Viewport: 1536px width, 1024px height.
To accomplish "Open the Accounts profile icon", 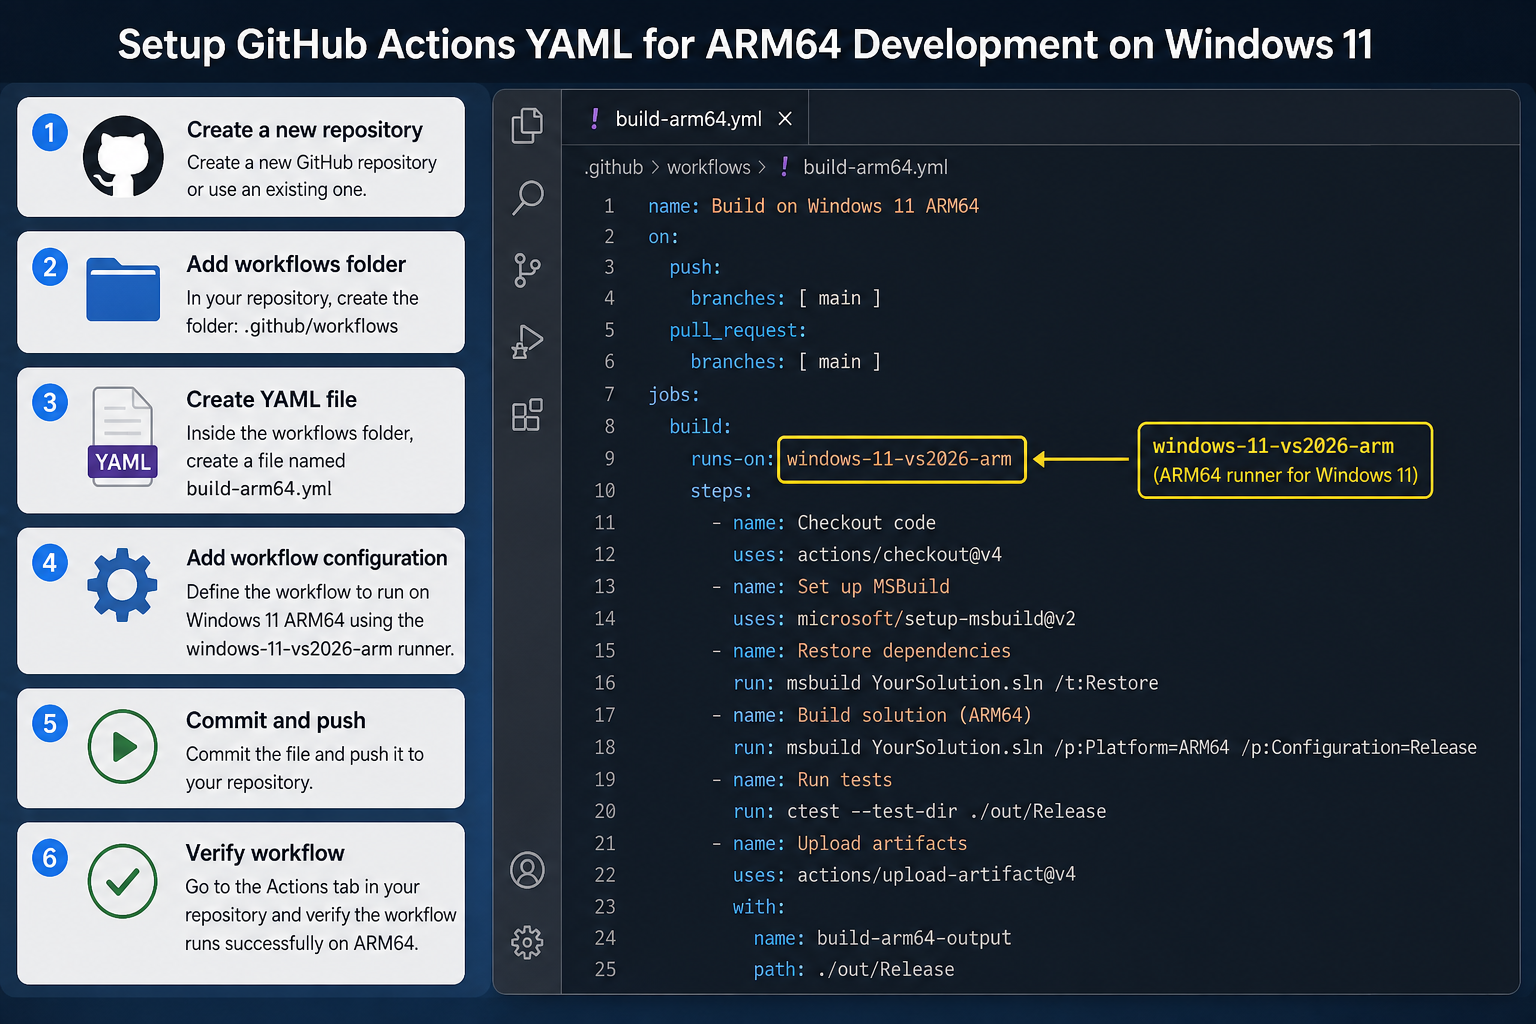I will click(x=527, y=870).
